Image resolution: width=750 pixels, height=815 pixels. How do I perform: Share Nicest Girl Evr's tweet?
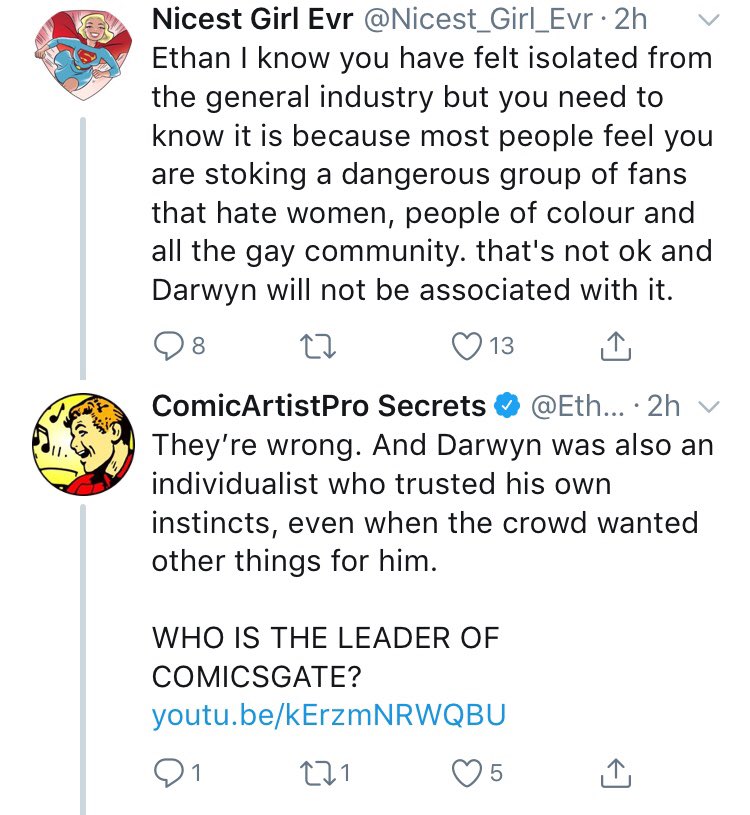616,346
